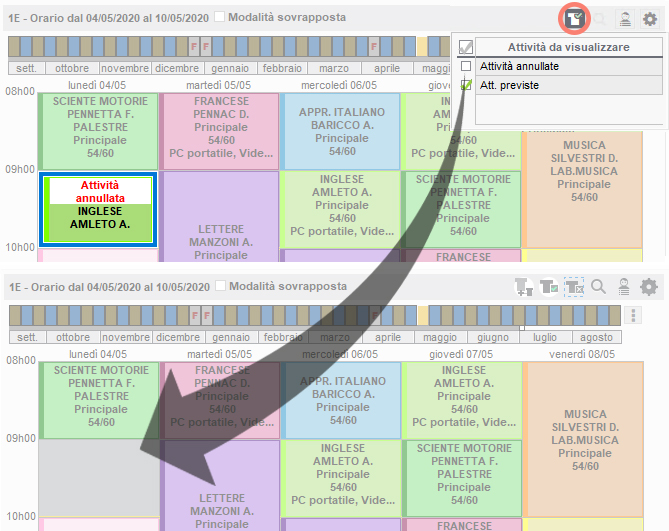Select LETTERE MANZONI A. lesson in top timetable
The height and width of the screenshot is (531, 669).
point(221,217)
